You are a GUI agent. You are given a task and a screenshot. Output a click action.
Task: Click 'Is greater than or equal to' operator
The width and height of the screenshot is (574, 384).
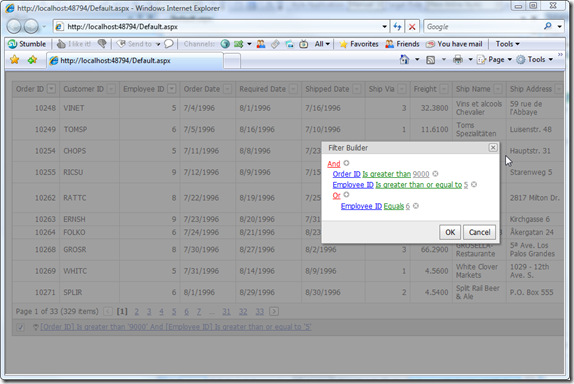419,185
